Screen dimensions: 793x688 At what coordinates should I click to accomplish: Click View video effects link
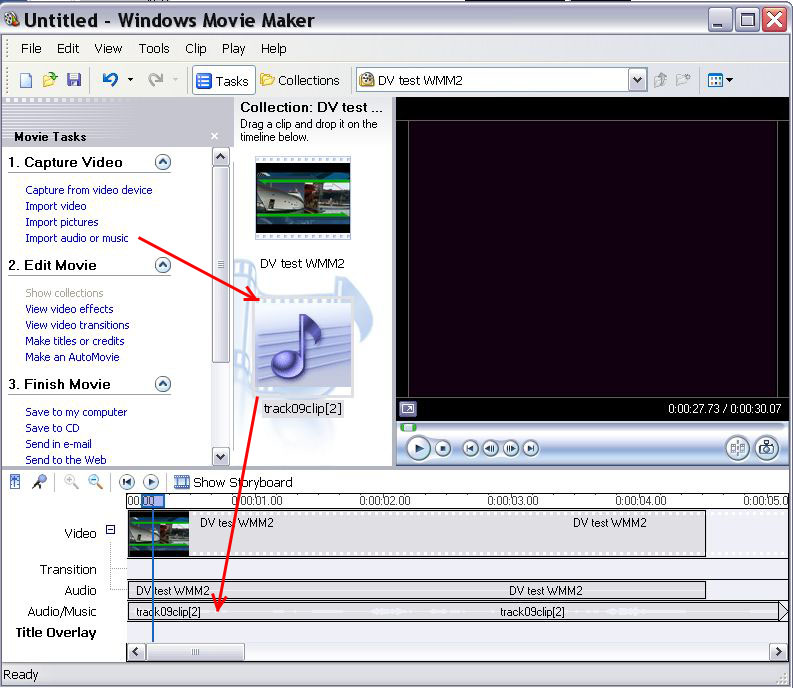coord(69,309)
